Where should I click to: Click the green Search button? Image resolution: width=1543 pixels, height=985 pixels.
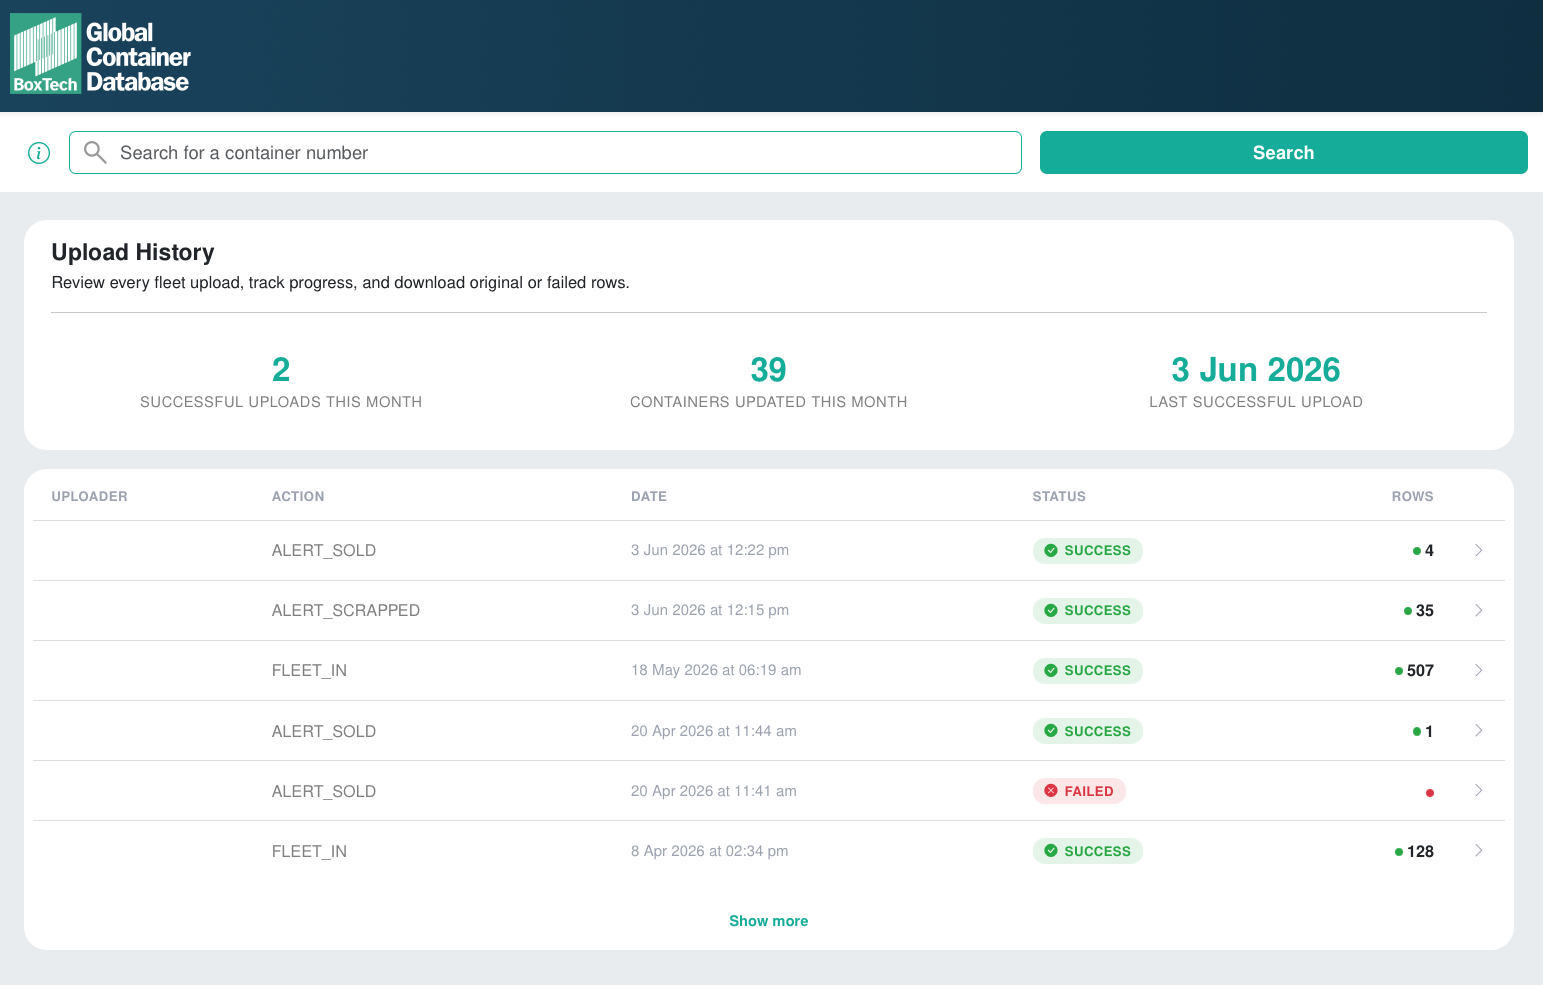[1283, 152]
